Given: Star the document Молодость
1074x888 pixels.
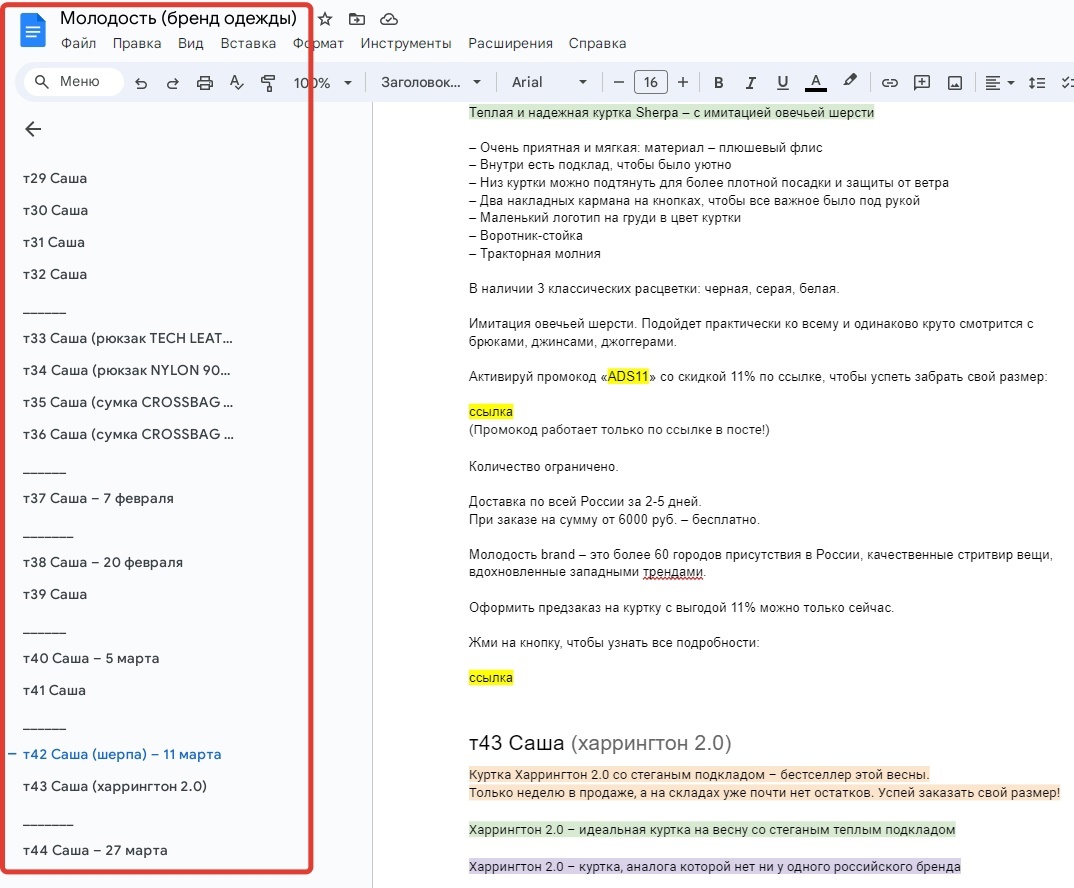Looking at the screenshot, I should pyautogui.click(x=325, y=19).
